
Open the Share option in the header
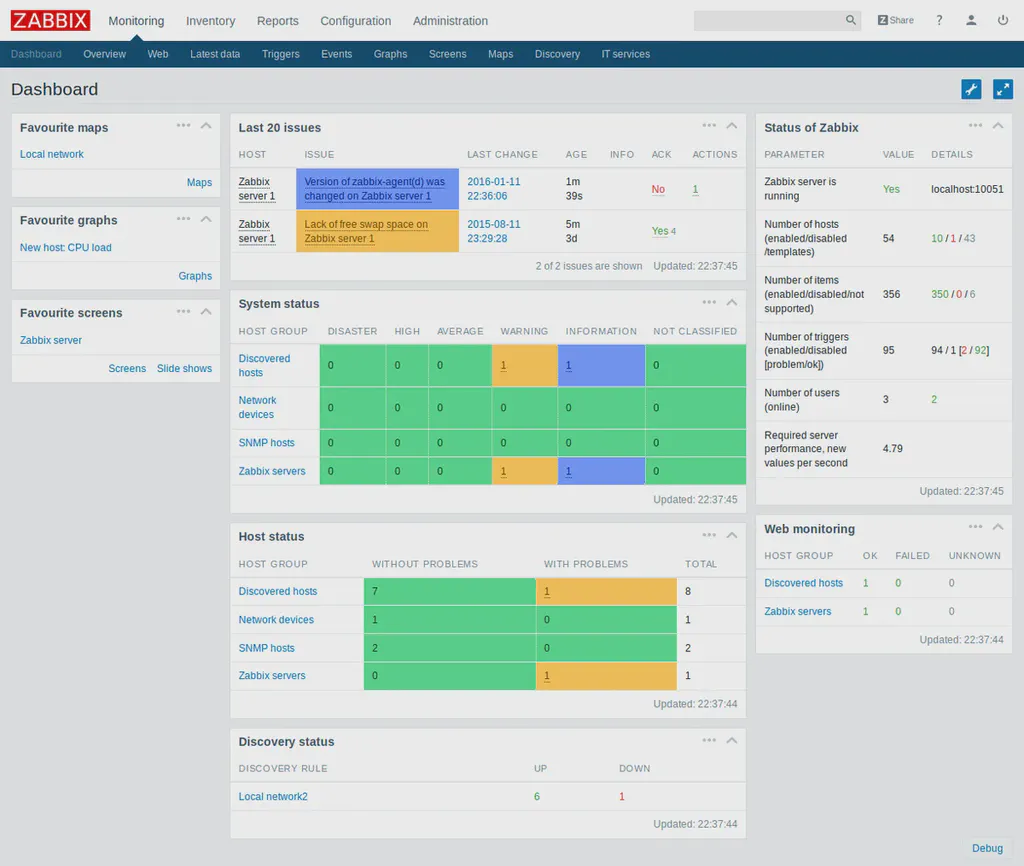pos(894,20)
